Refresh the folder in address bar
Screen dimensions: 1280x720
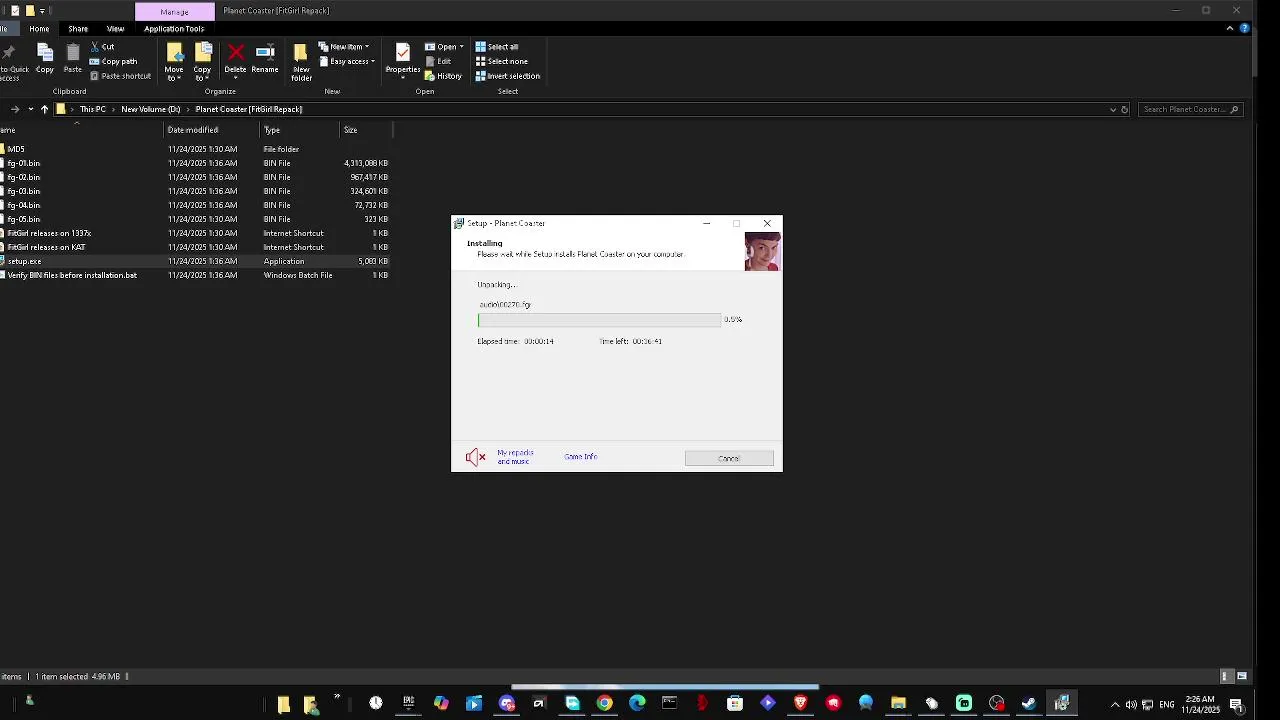pyautogui.click(x=1124, y=109)
